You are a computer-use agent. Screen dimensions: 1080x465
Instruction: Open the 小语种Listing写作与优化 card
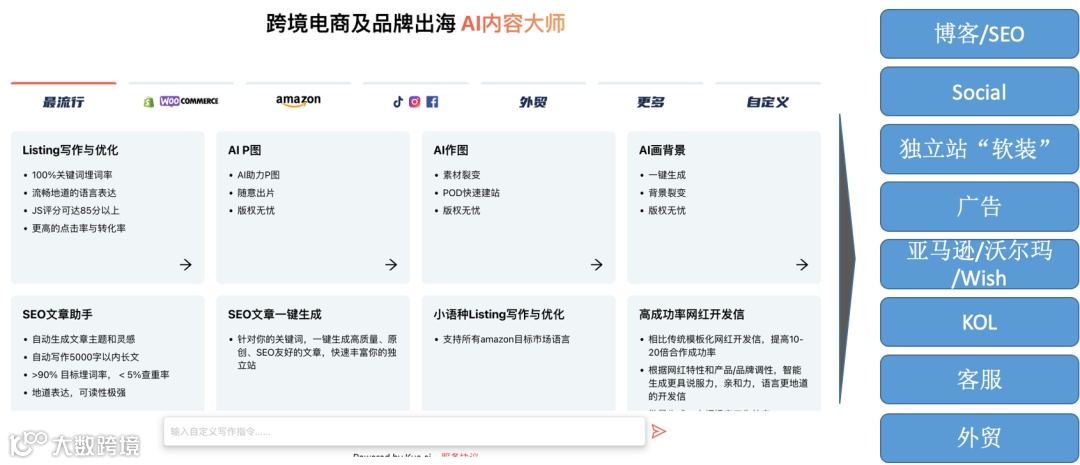[x=519, y=353]
